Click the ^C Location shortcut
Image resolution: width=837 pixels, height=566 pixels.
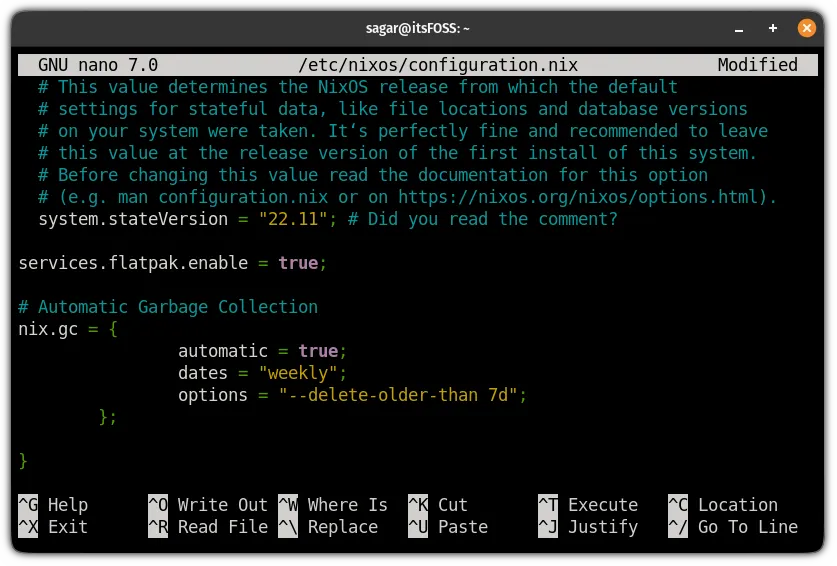tap(723, 505)
